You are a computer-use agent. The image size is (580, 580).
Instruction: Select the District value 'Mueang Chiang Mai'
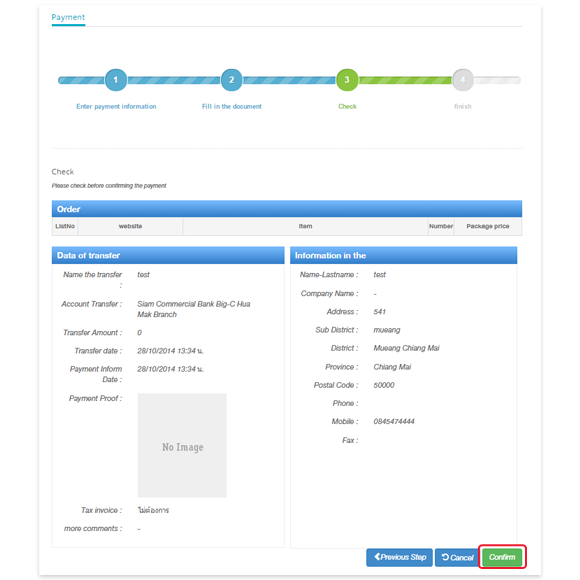point(407,348)
